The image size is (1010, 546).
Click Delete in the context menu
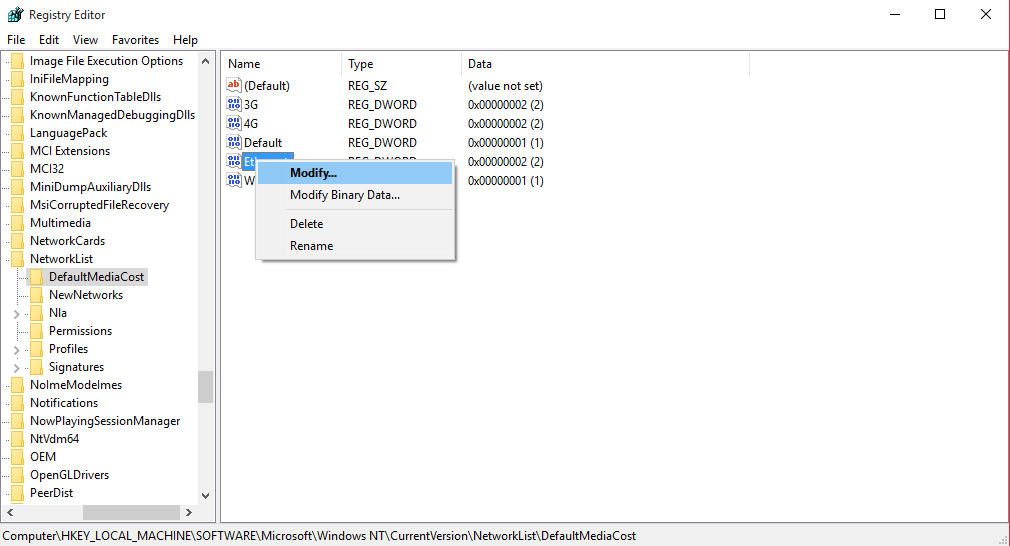click(306, 224)
